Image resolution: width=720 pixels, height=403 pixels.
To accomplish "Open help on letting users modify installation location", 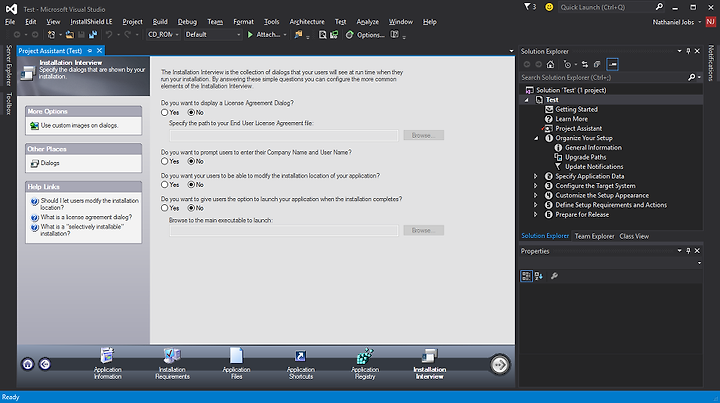I will pos(89,204).
